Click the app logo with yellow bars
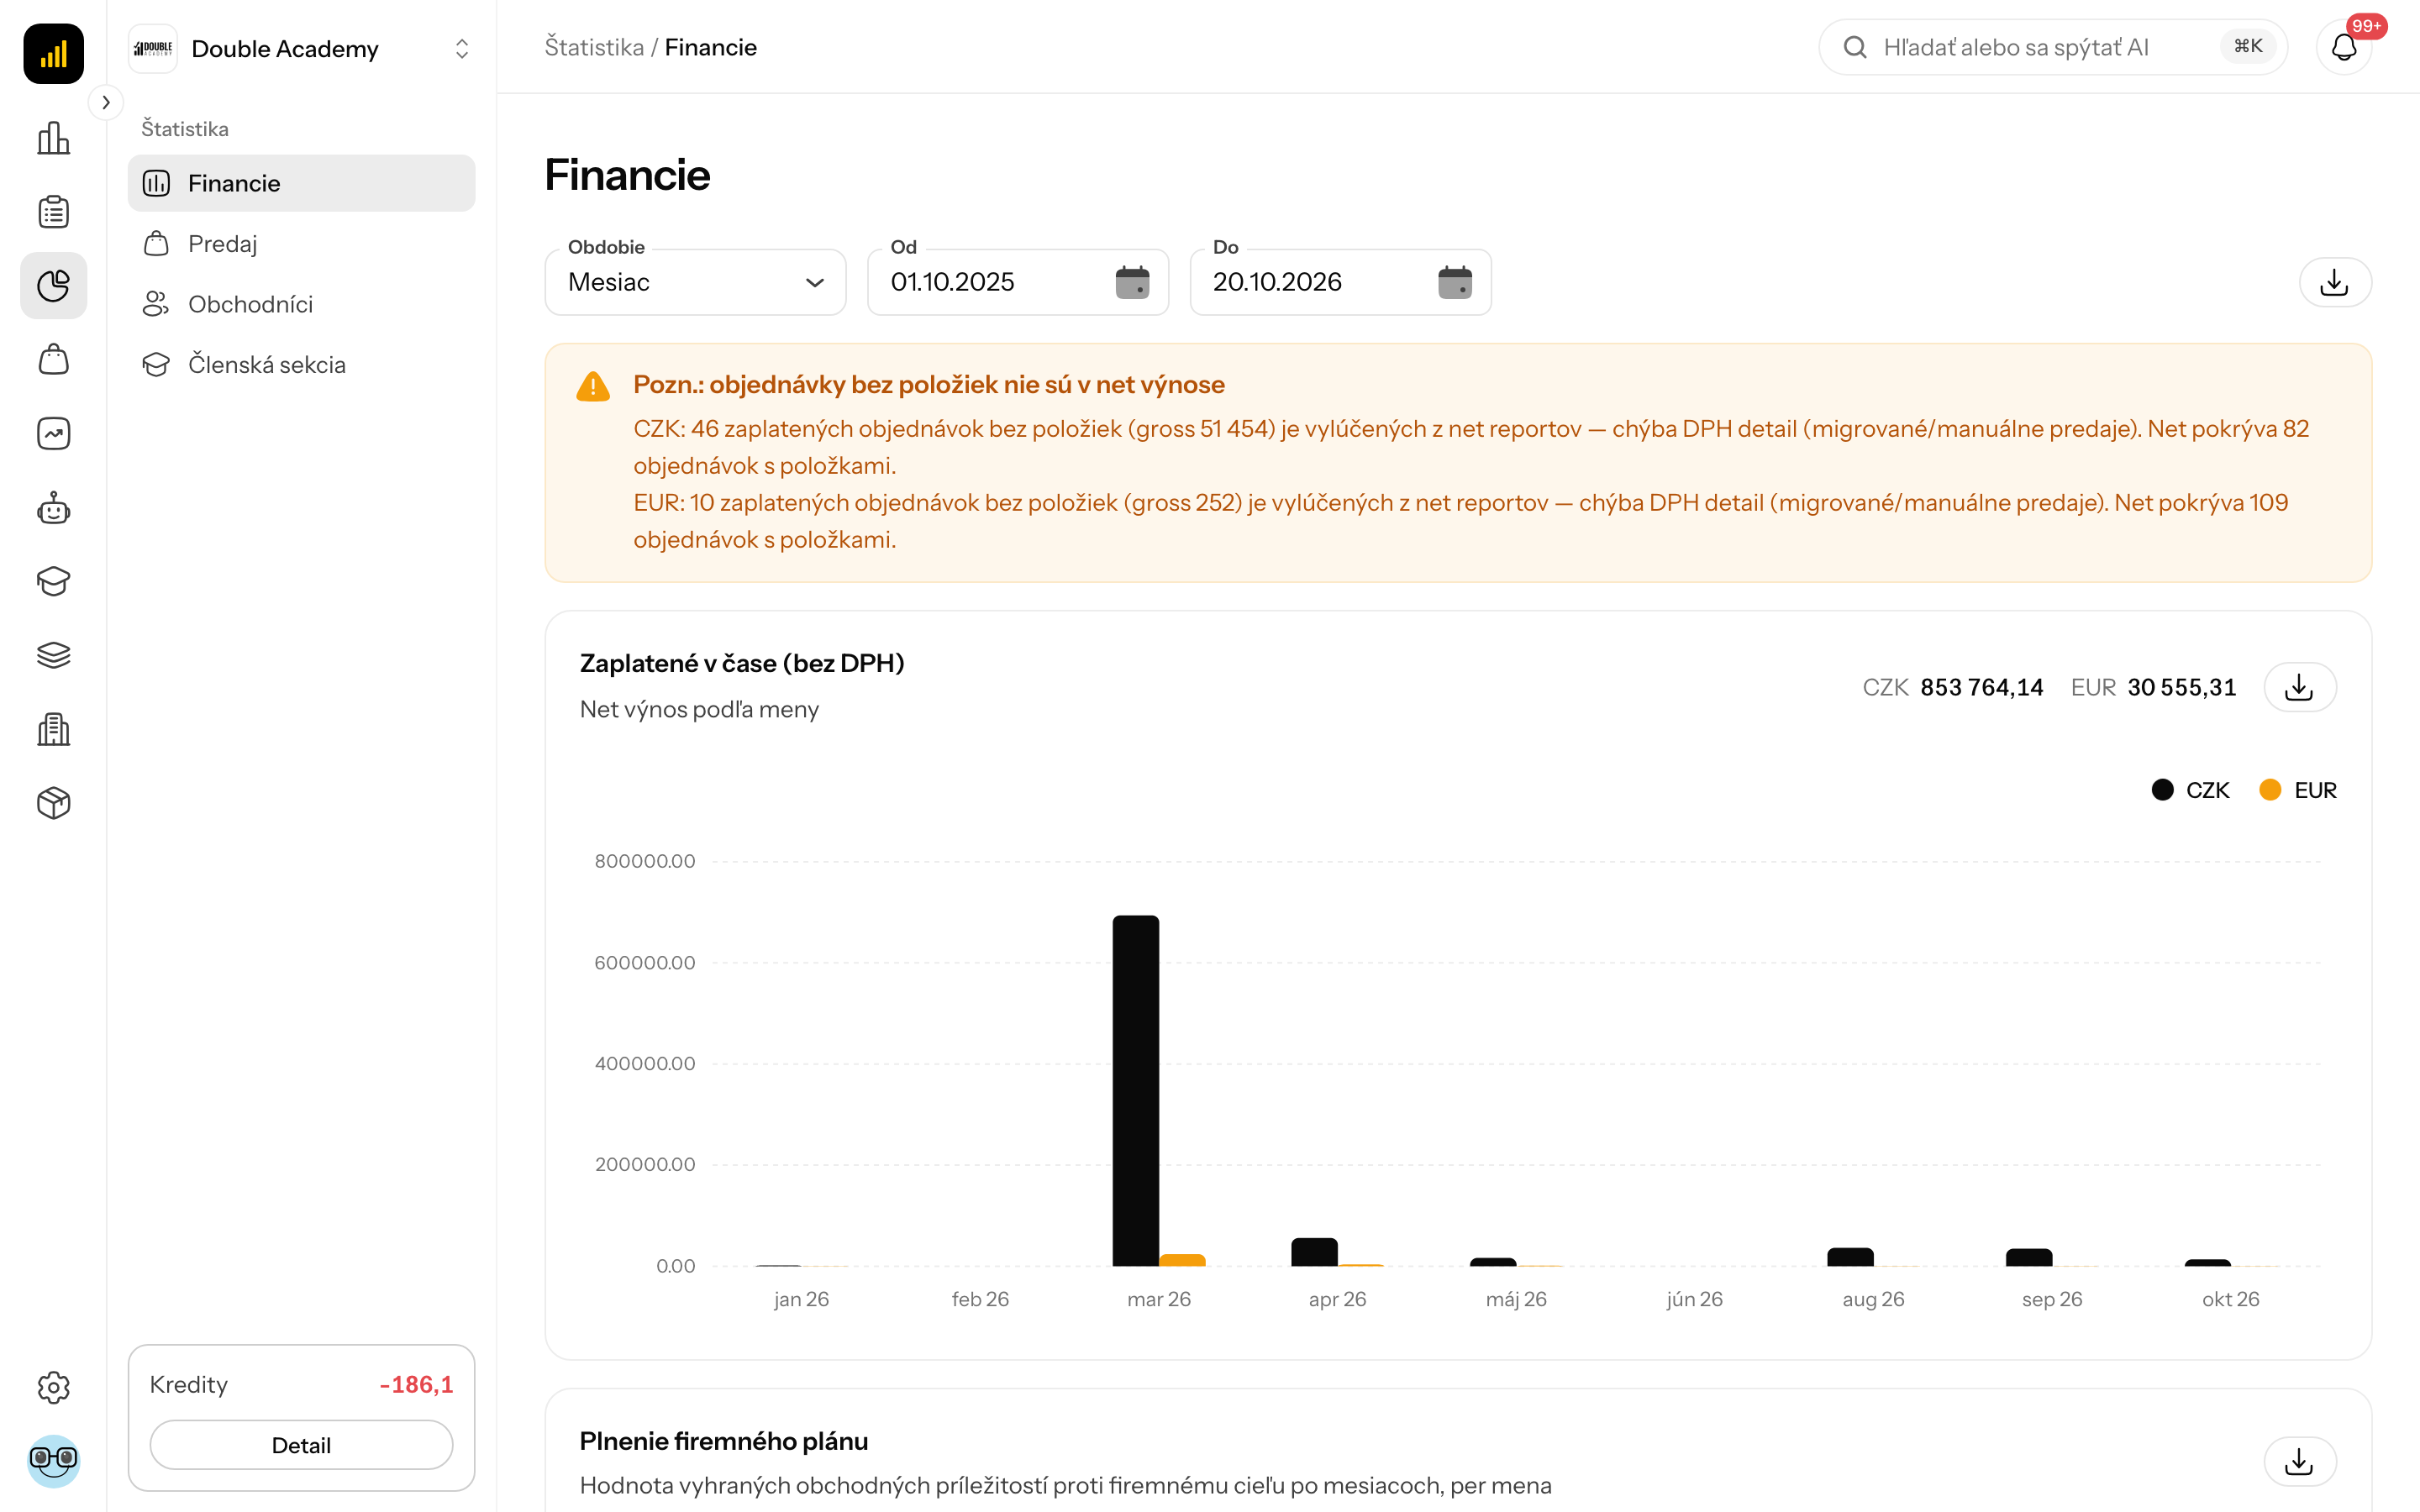The image size is (2420, 1512). pos(53,53)
